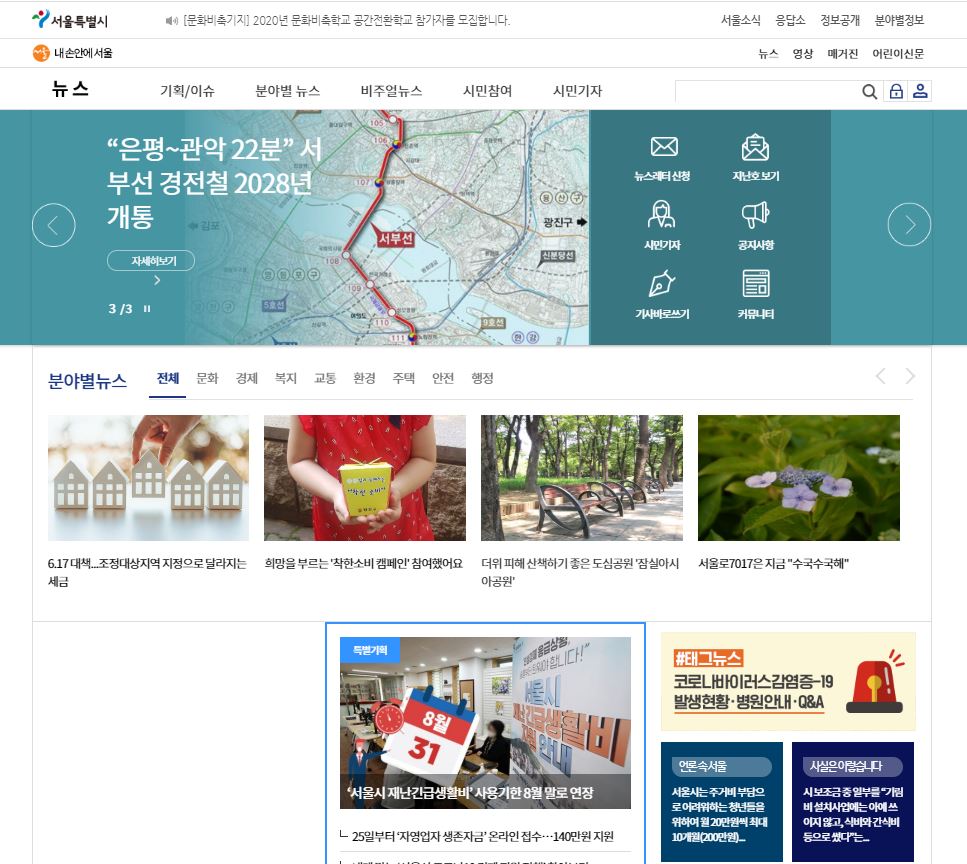Open 서울로7017 수국수국해 article title
The height and width of the screenshot is (864, 967).
(x=773, y=563)
